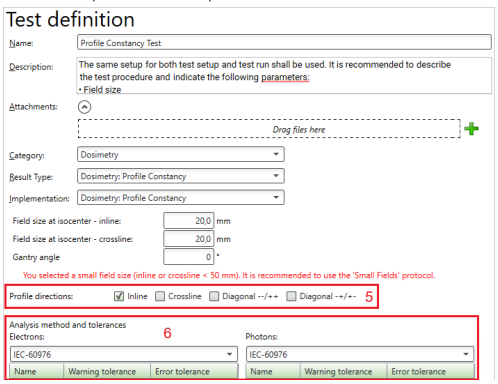The width and height of the screenshot is (498, 384).
Task: Enable the Crossline profile direction
Action: click(160, 296)
